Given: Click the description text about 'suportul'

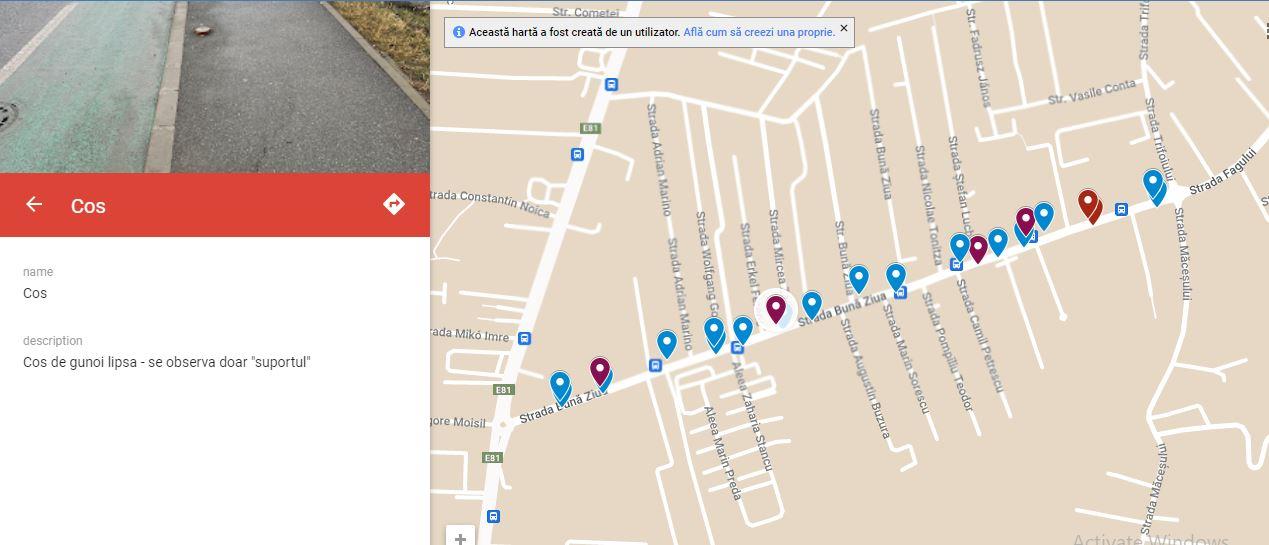Looking at the screenshot, I should [x=167, y=361].
